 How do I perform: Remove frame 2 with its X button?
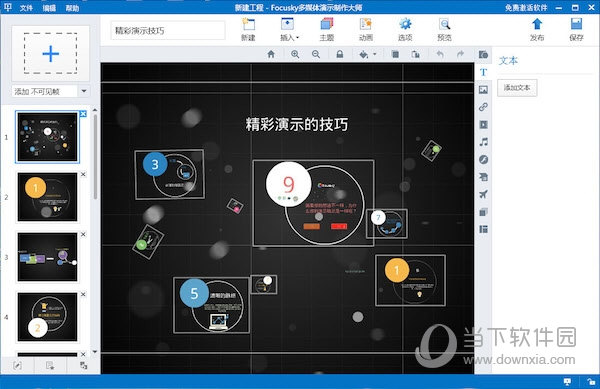tap(83, 174)
